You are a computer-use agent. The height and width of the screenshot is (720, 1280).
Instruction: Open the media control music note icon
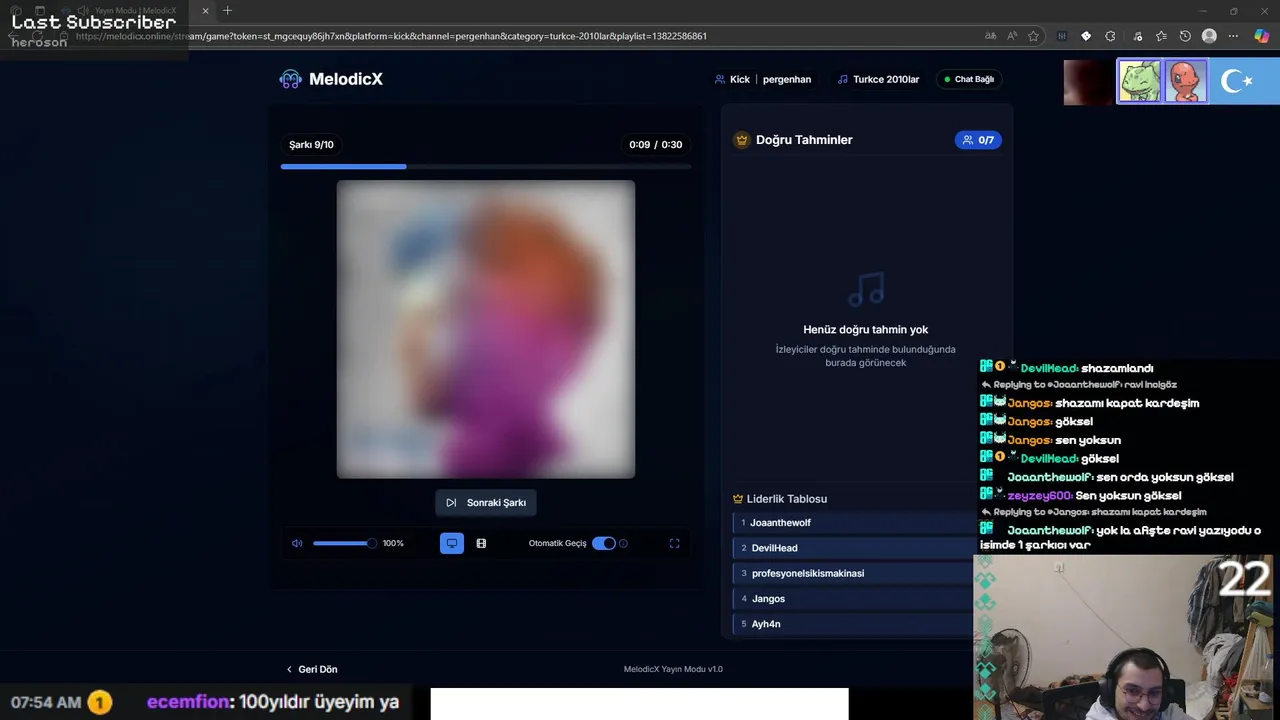(1136, 36)
